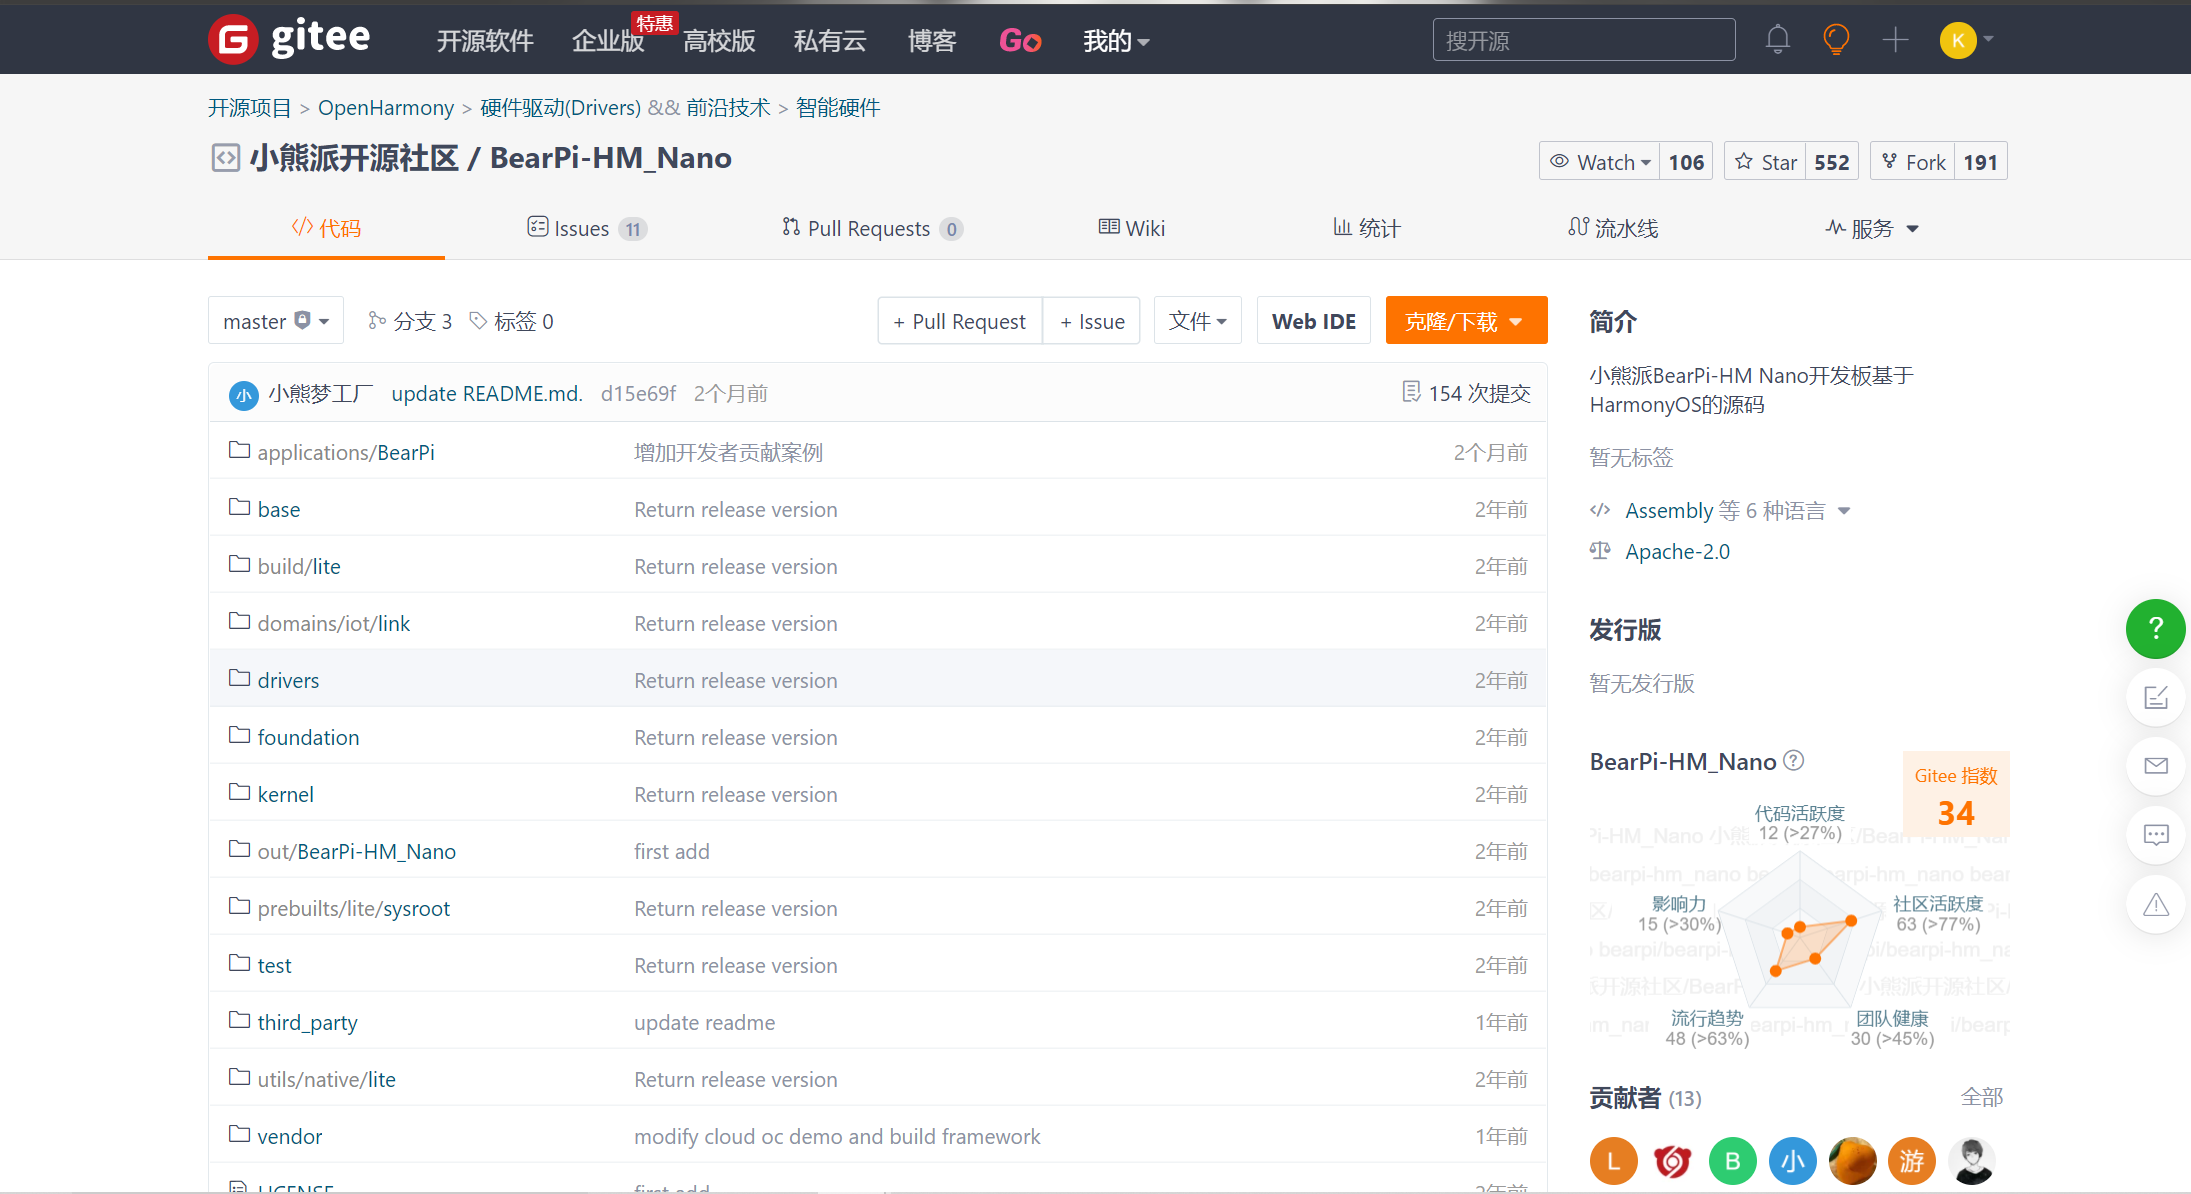This screenshot has width=2191, height=1194.
Task: Click the 小熊梦工厂 commit author avatar
Action: tap(244, 395)
